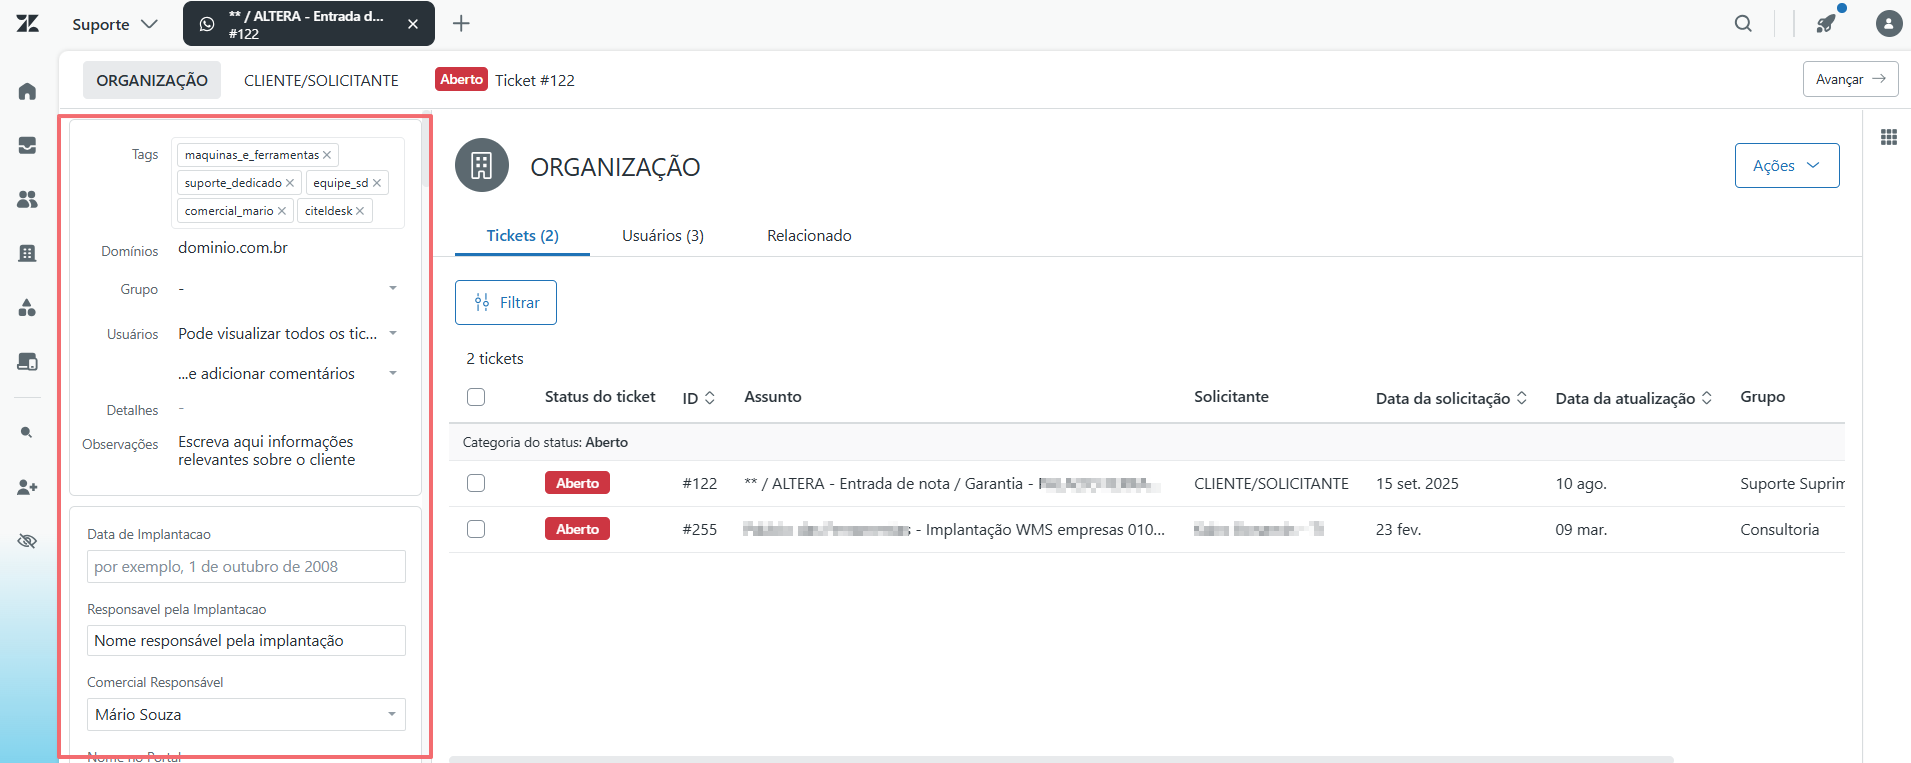Open the Usuários (3) tab
The height and width of the screenshot is (763, 1911).
663,236
